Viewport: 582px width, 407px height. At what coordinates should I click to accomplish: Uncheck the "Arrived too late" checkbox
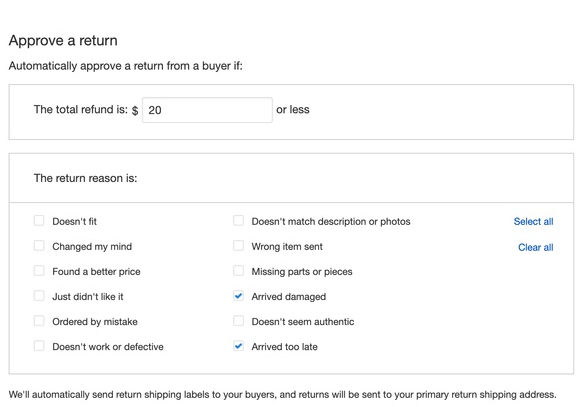(x=238, y=346)
